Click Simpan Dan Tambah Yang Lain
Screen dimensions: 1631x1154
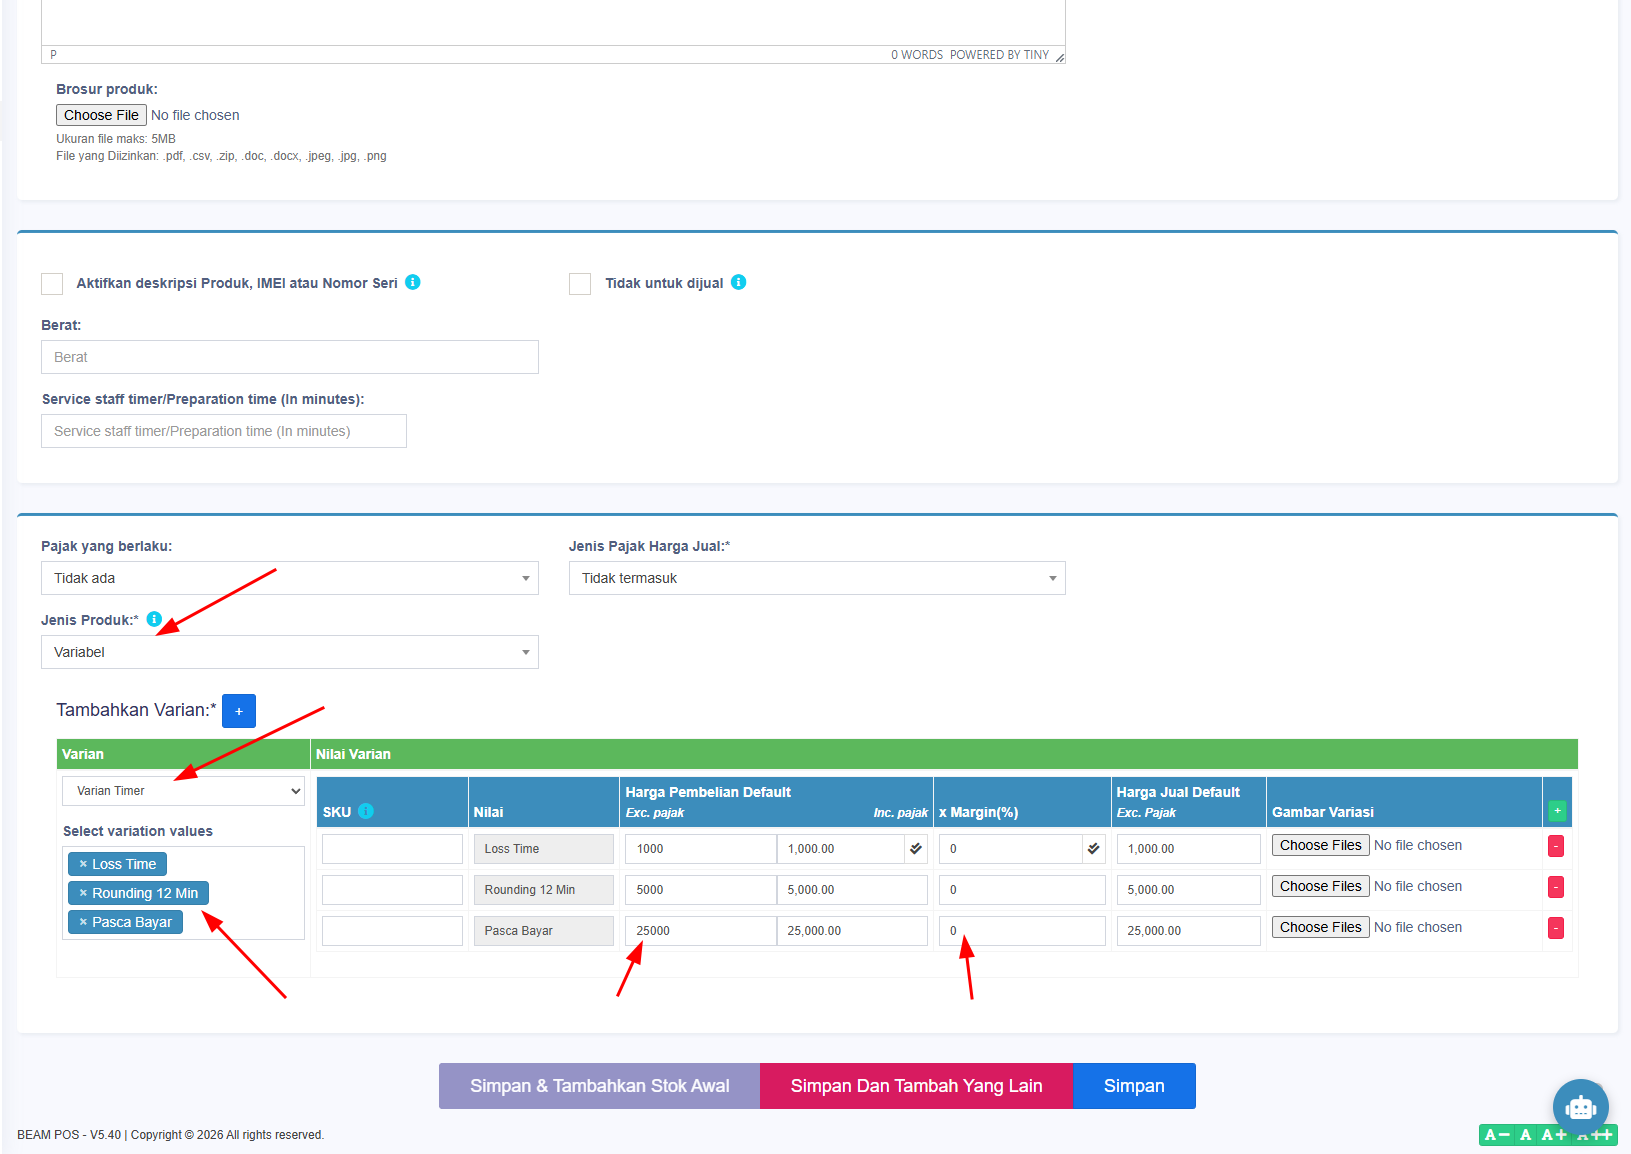tap(917, 1086)
